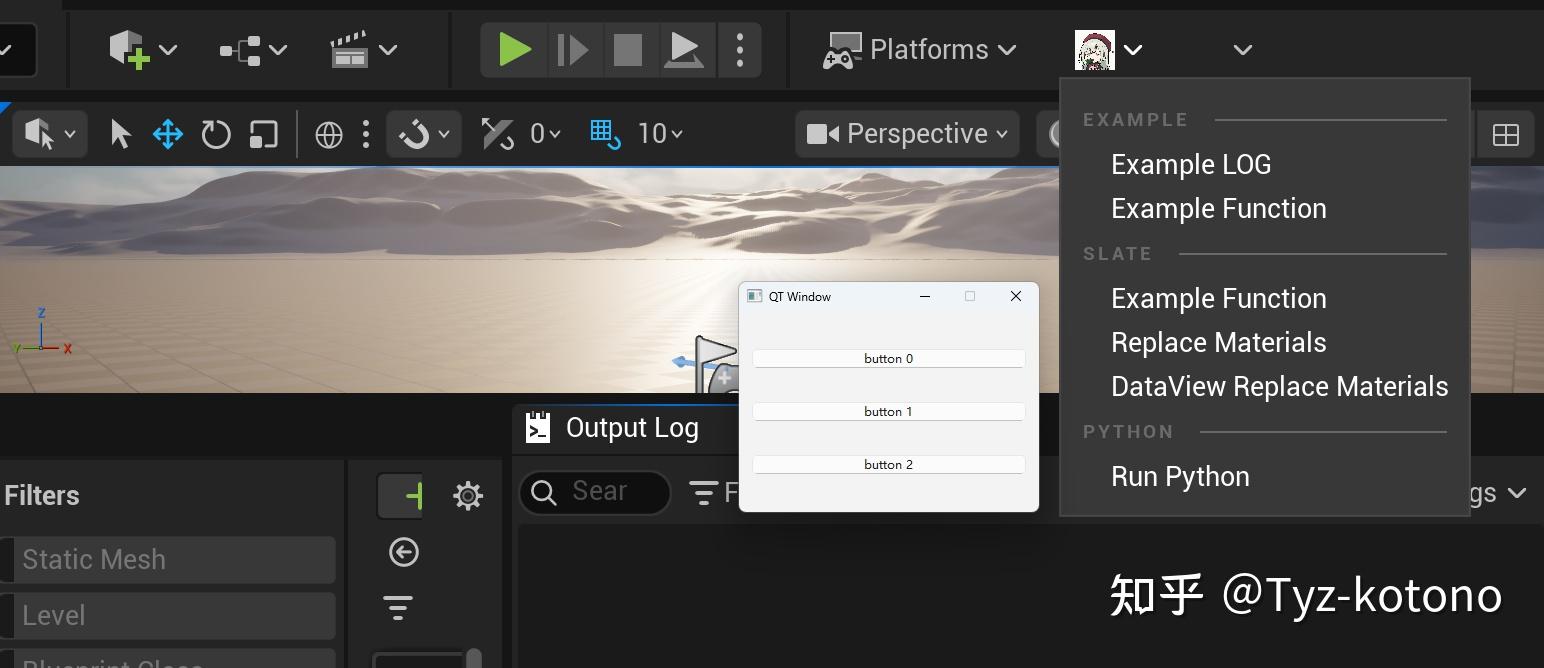Image resolution: width=1544 pixels, height=668 pixels.
Task: Select the Rotate tool
Action: (216, 133)
